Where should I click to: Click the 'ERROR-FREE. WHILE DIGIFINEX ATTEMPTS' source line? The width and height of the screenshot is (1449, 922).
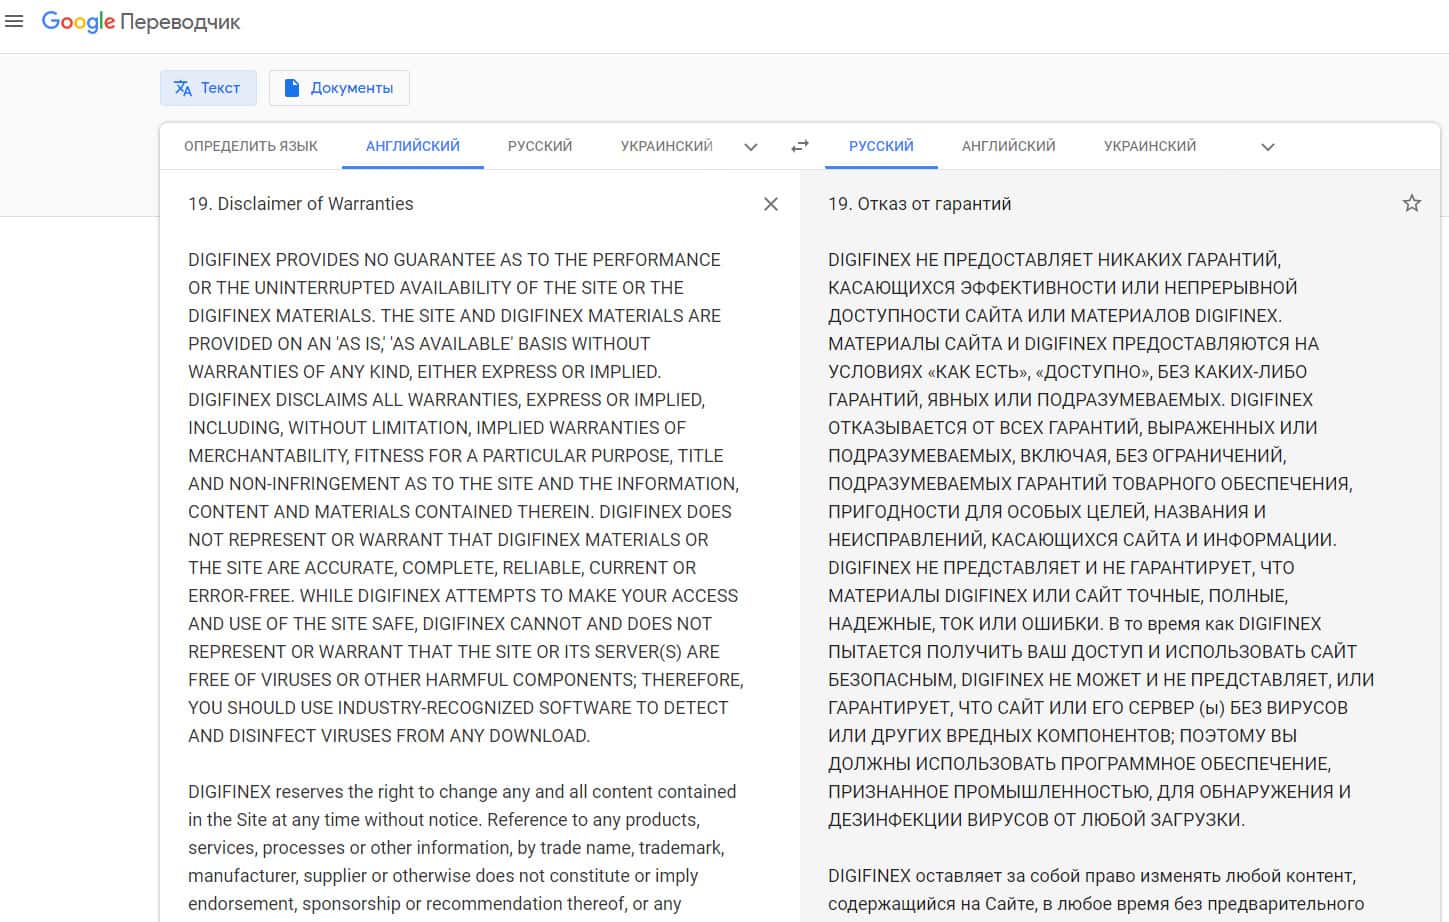(463, 596)
